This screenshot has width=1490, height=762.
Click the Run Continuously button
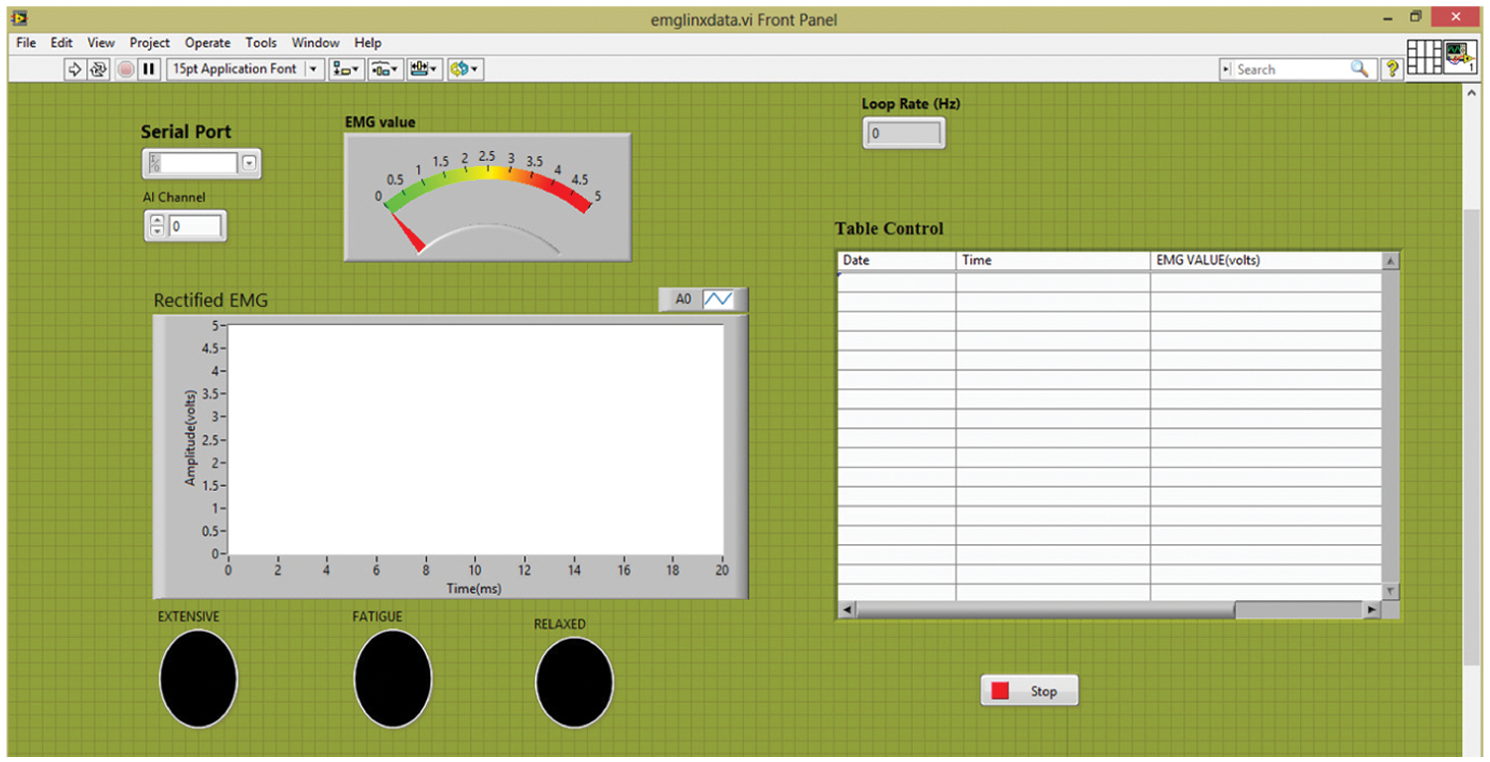(99, 69)
